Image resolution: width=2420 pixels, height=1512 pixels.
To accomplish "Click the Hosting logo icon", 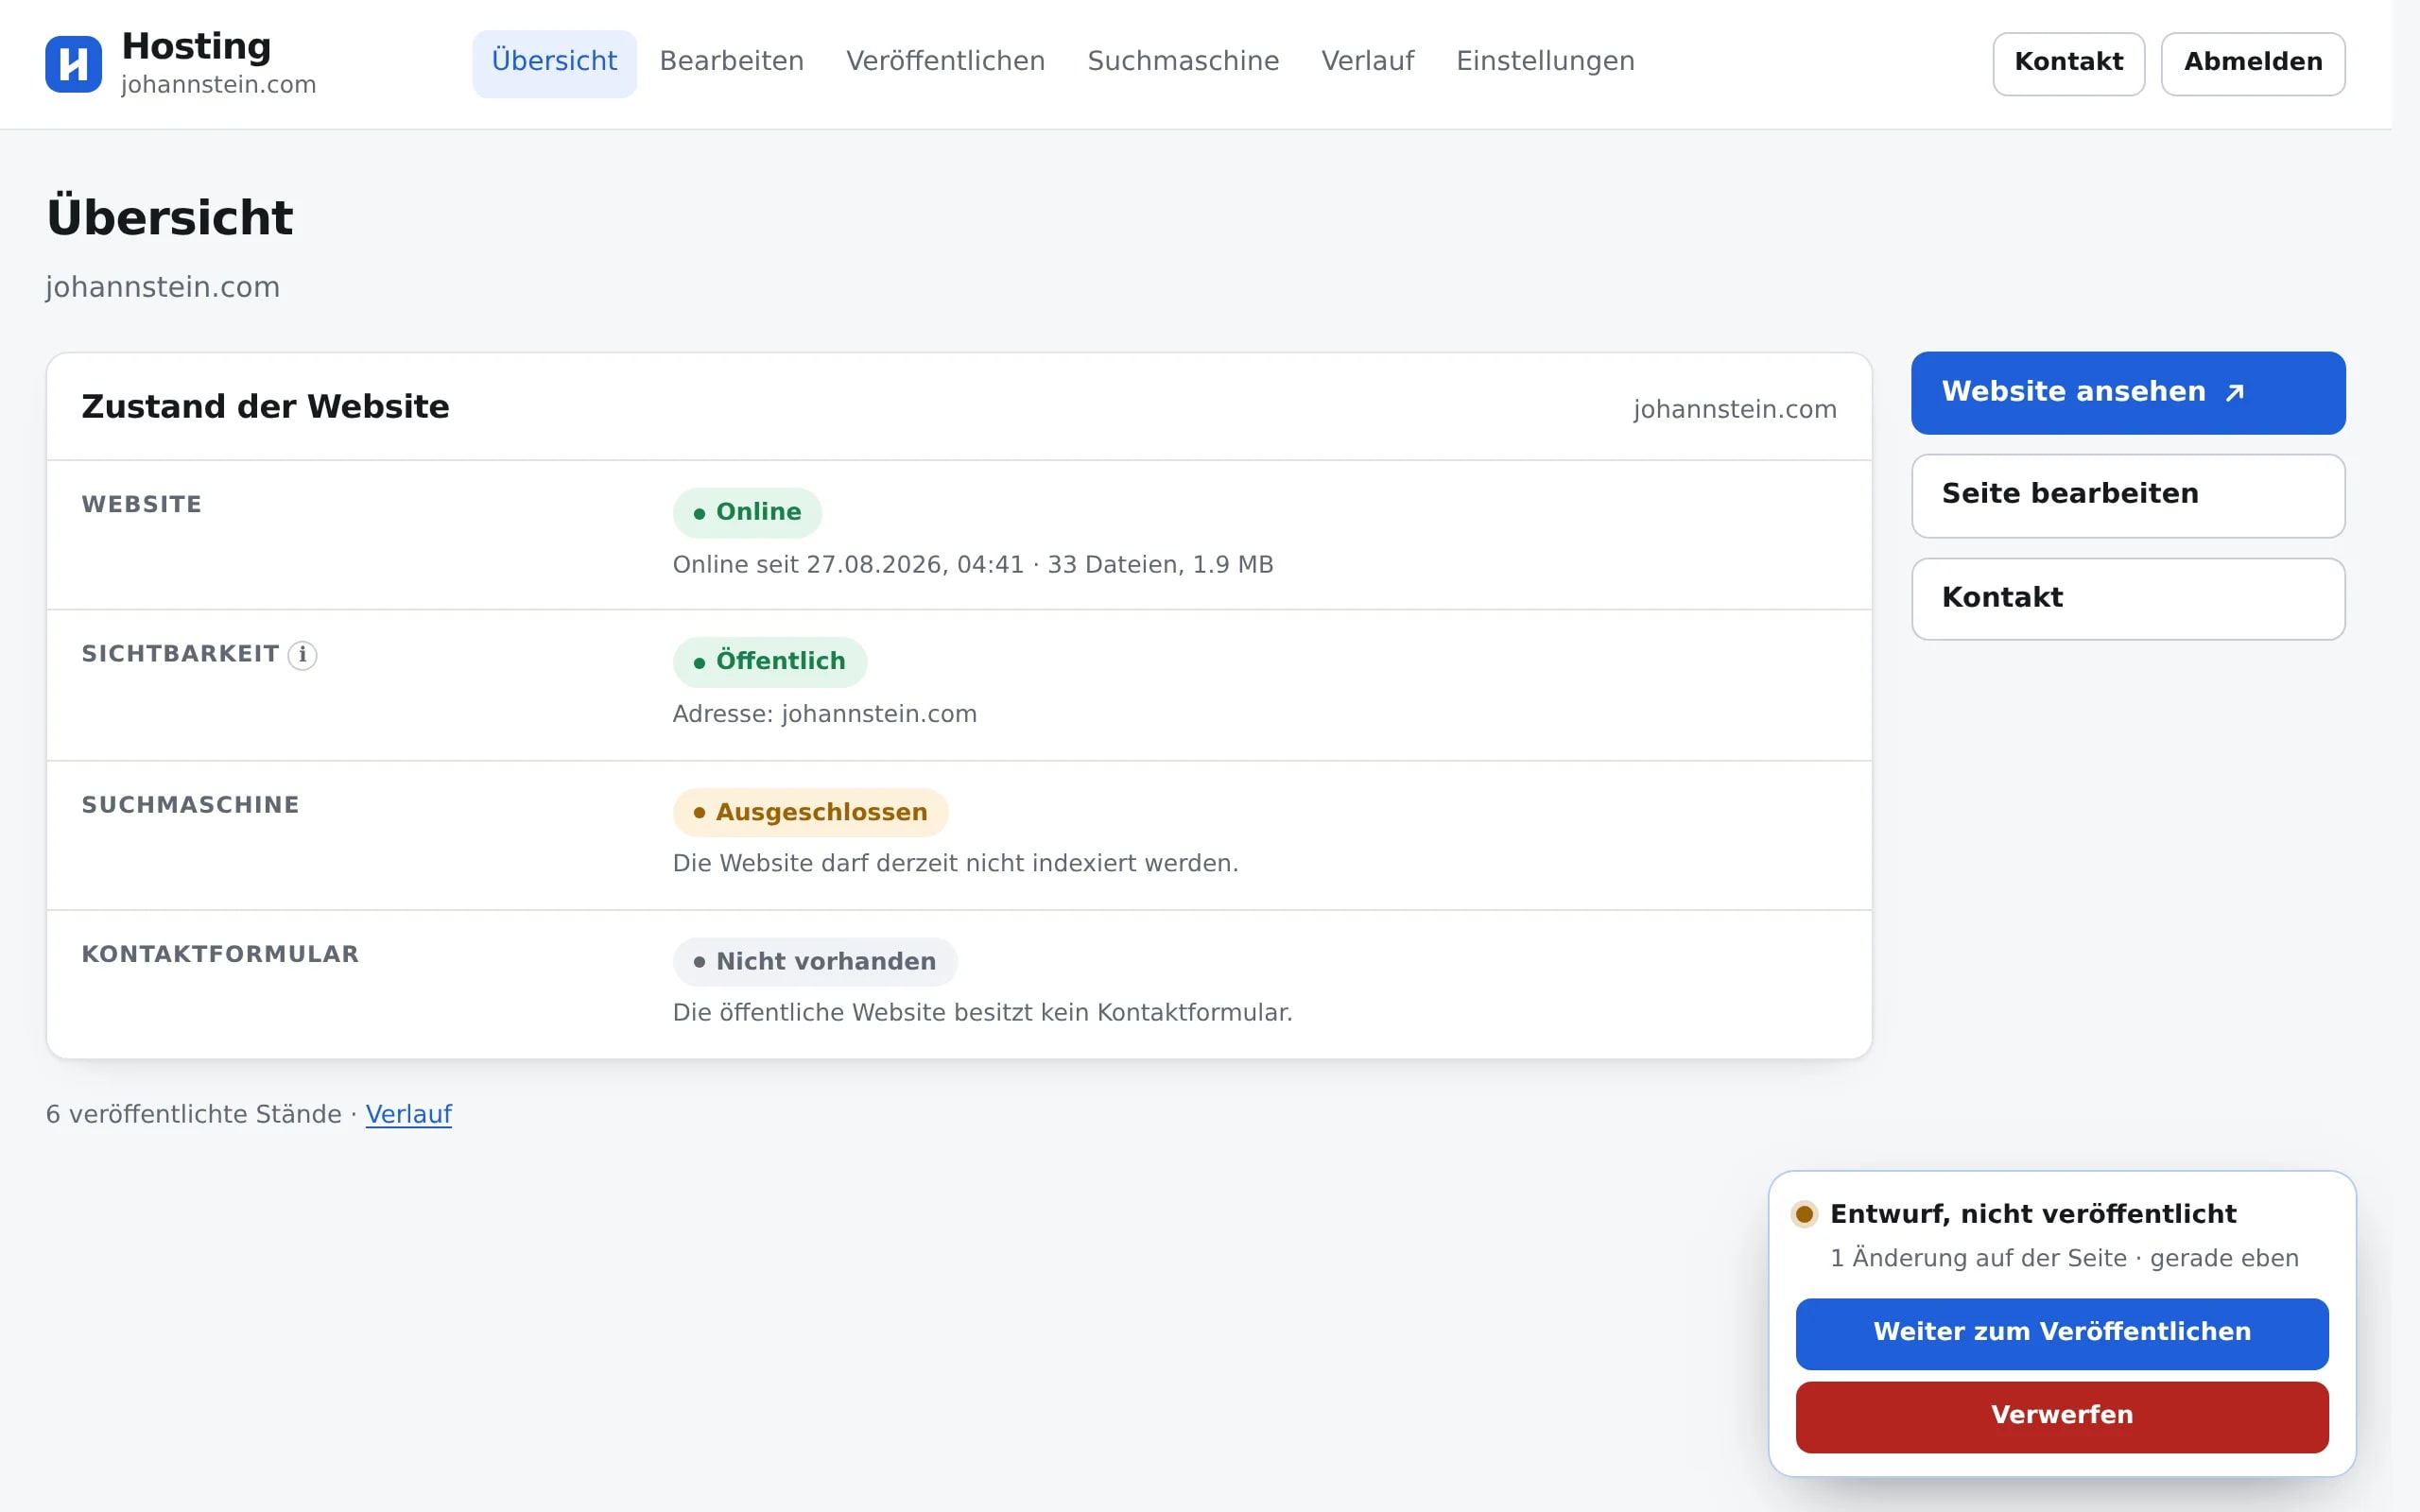I will point(73,64).
